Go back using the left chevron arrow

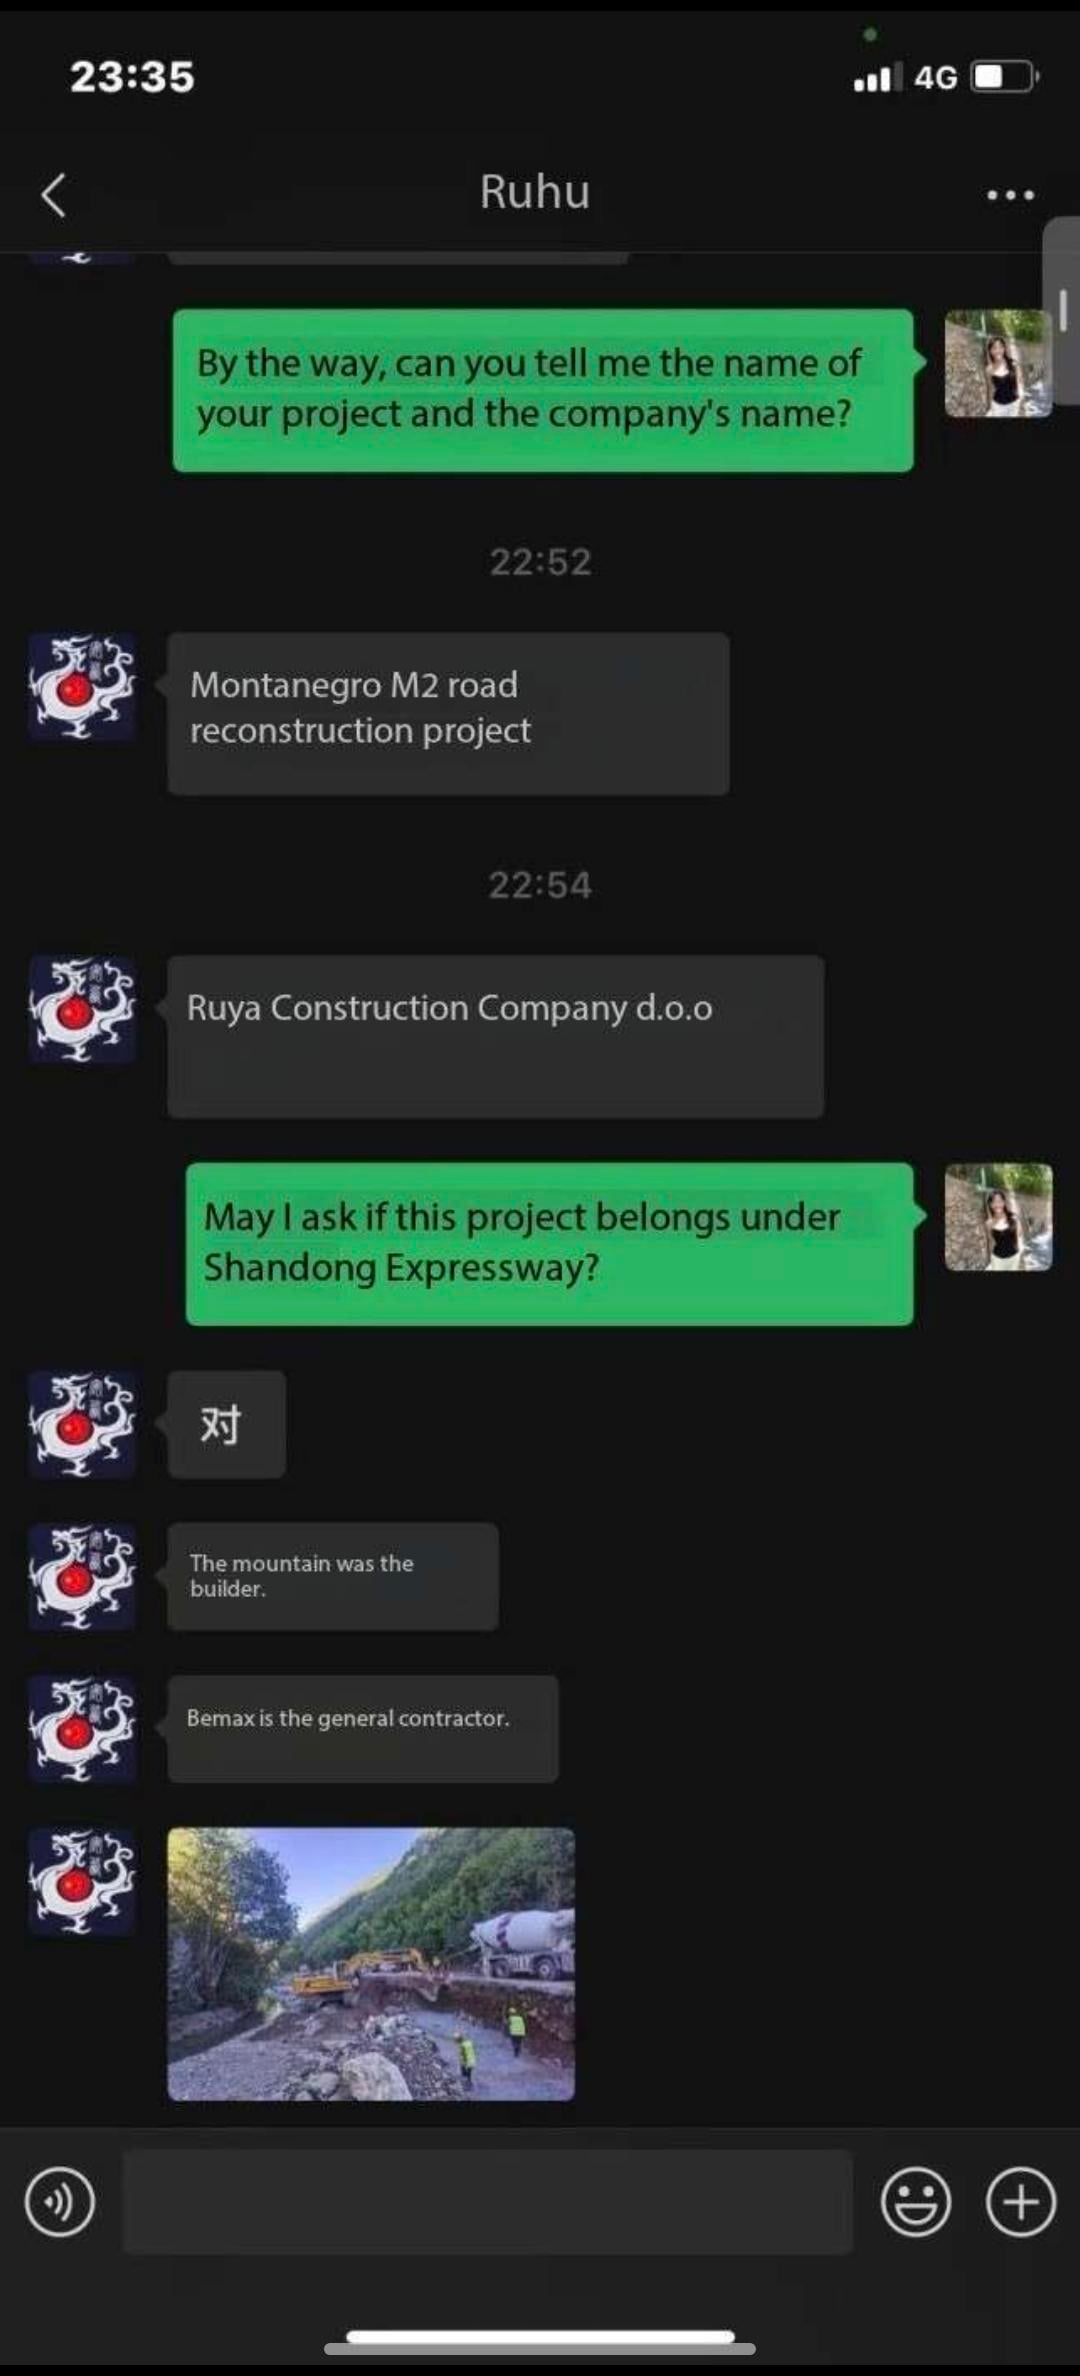coord(54,194)
